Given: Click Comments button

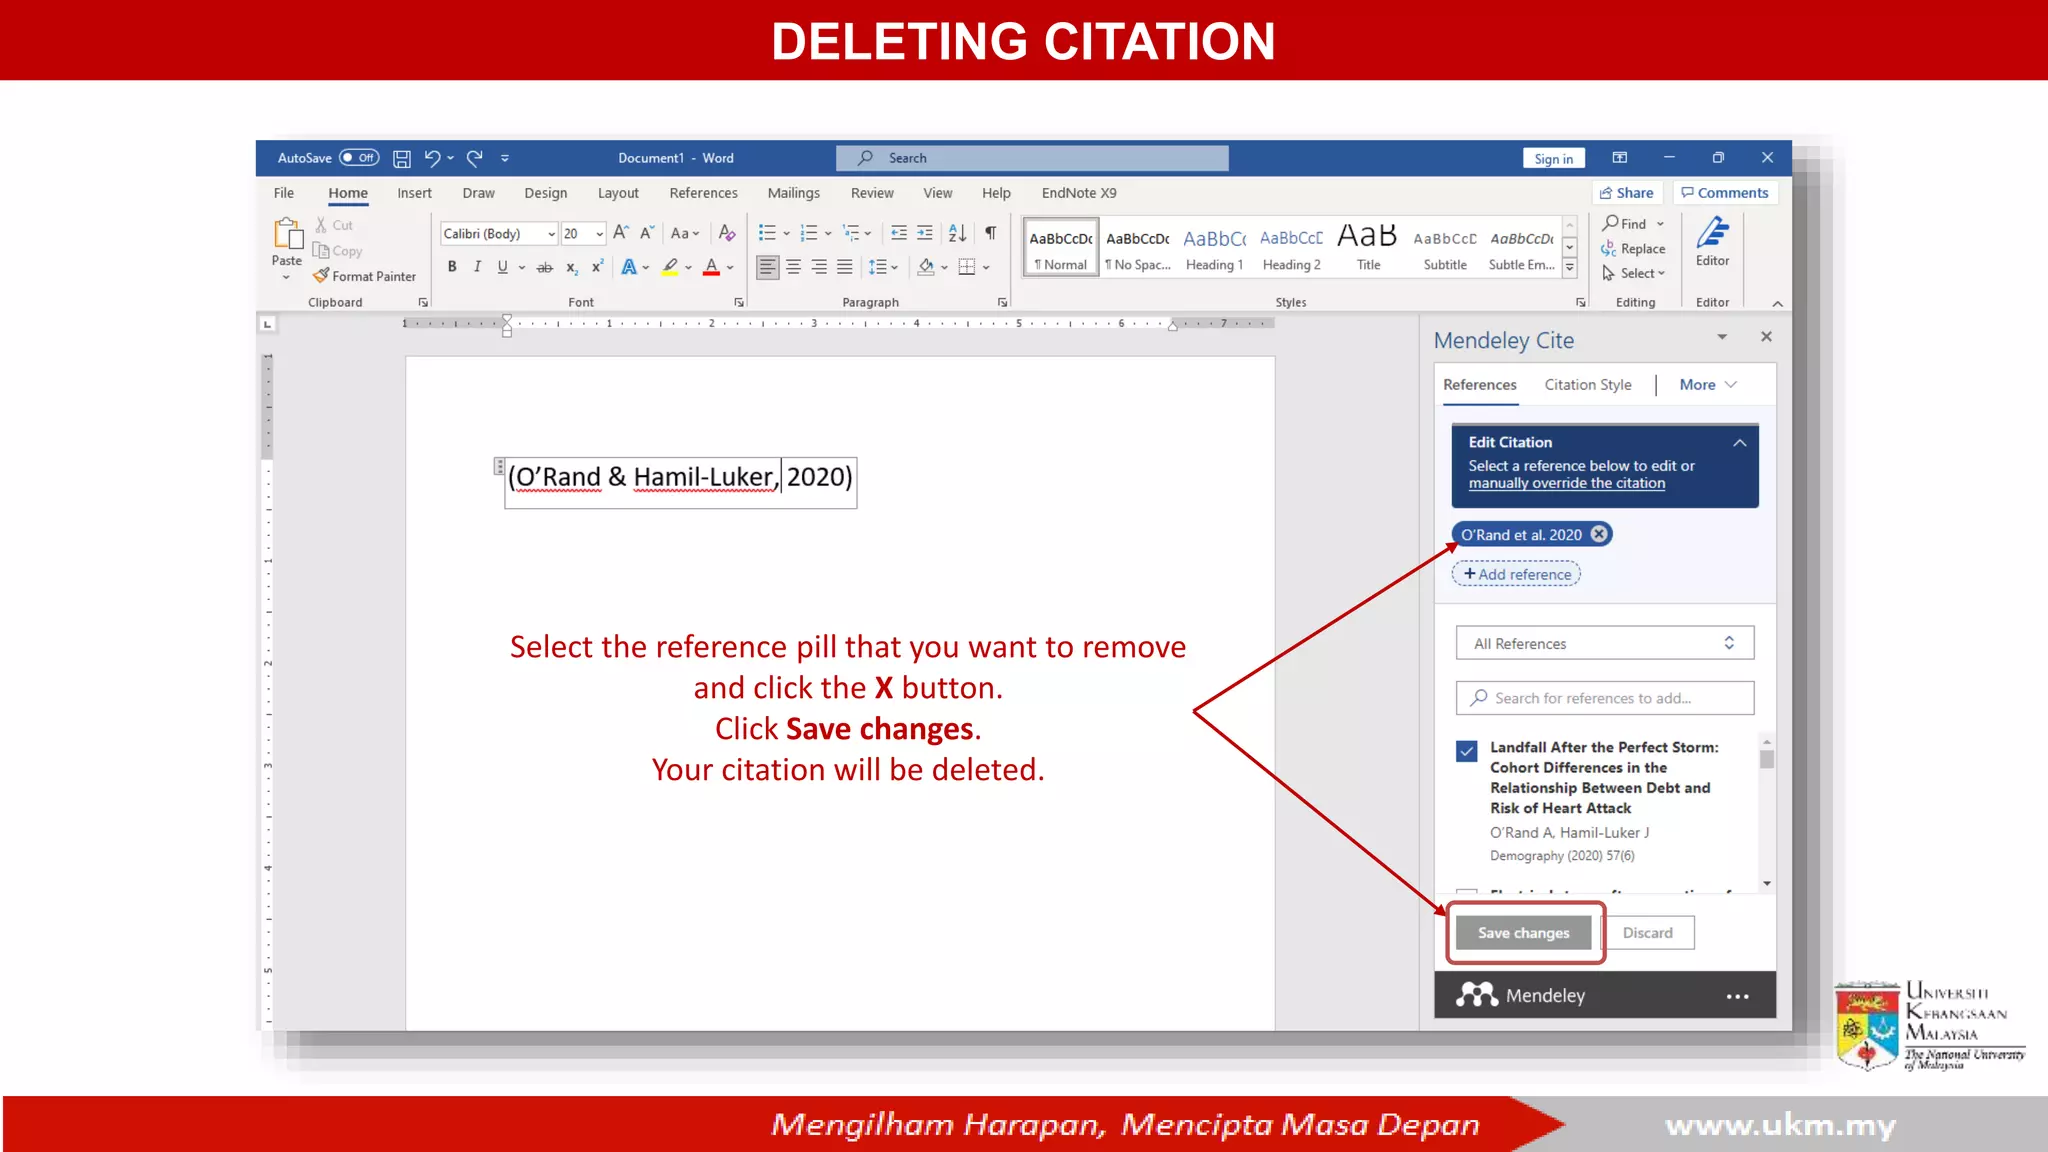Looking at the screenshot, I should click(x=1724, y=193).
